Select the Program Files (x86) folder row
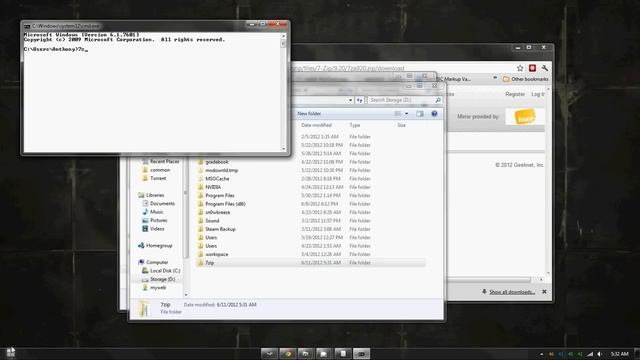The width and height of the screenshot is (640, 360). (x=310, y=204)
